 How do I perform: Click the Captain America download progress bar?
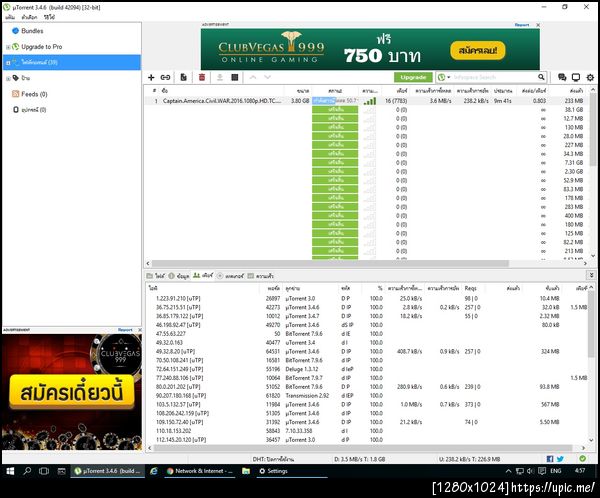pos(335,101)
